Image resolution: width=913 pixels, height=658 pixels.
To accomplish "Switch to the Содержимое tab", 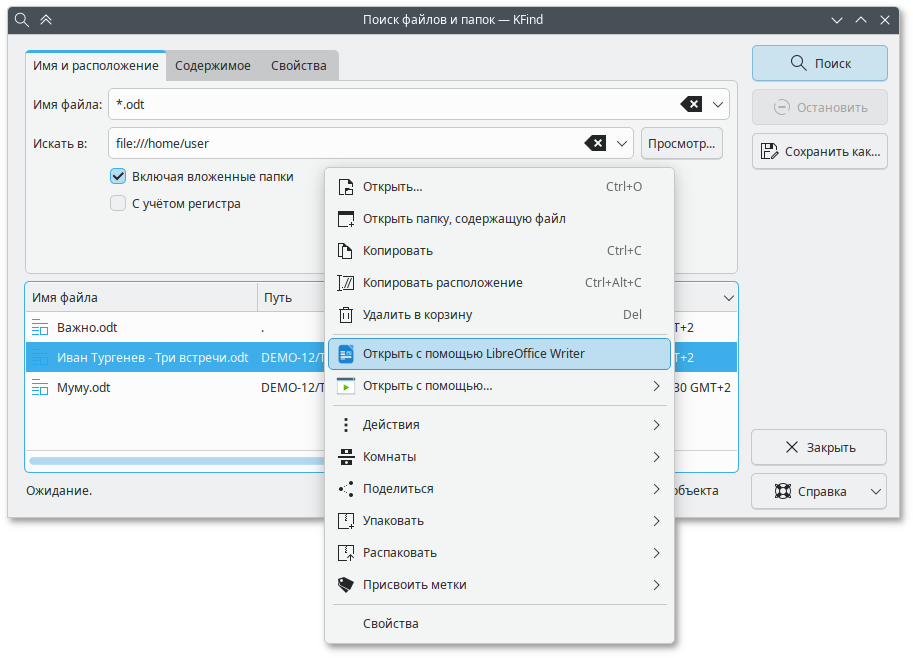I will point(212,66).
